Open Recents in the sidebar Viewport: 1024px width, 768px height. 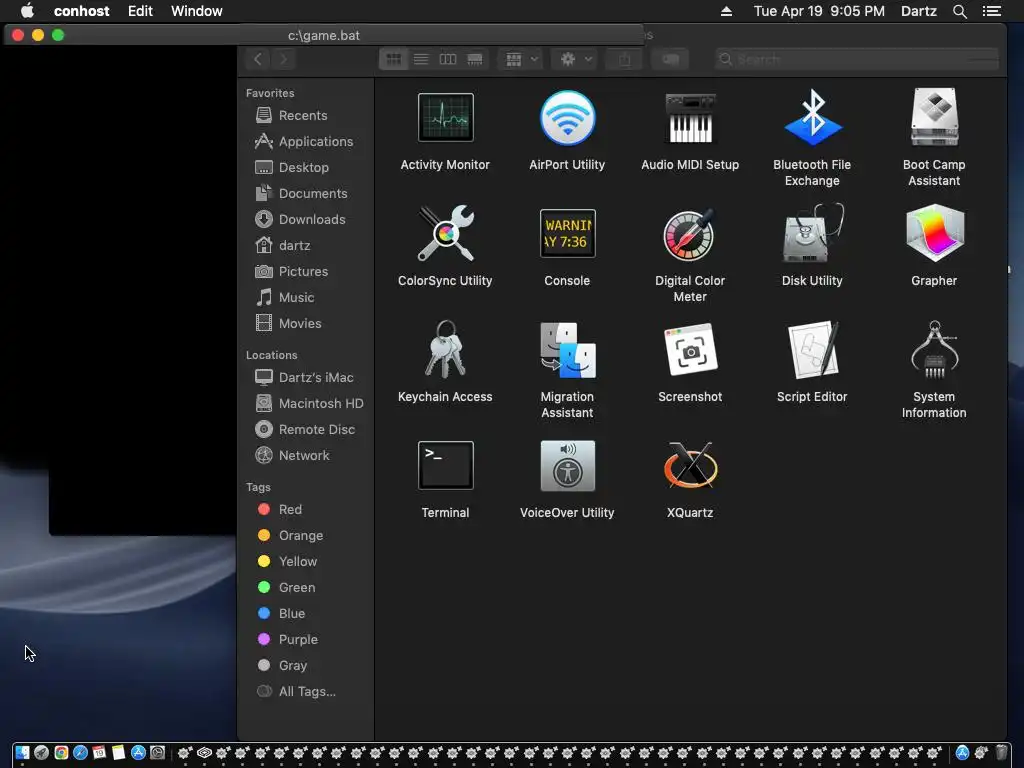305,116
